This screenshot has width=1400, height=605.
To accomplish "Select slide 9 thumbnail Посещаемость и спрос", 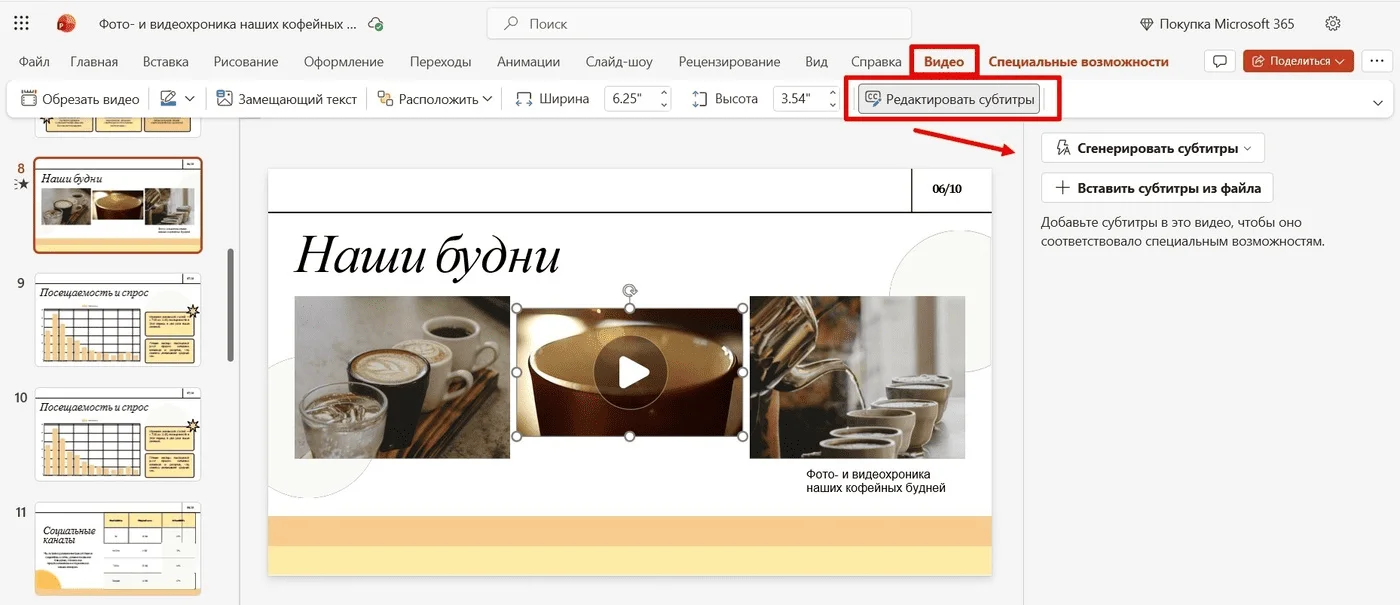I will pos(118,320).
